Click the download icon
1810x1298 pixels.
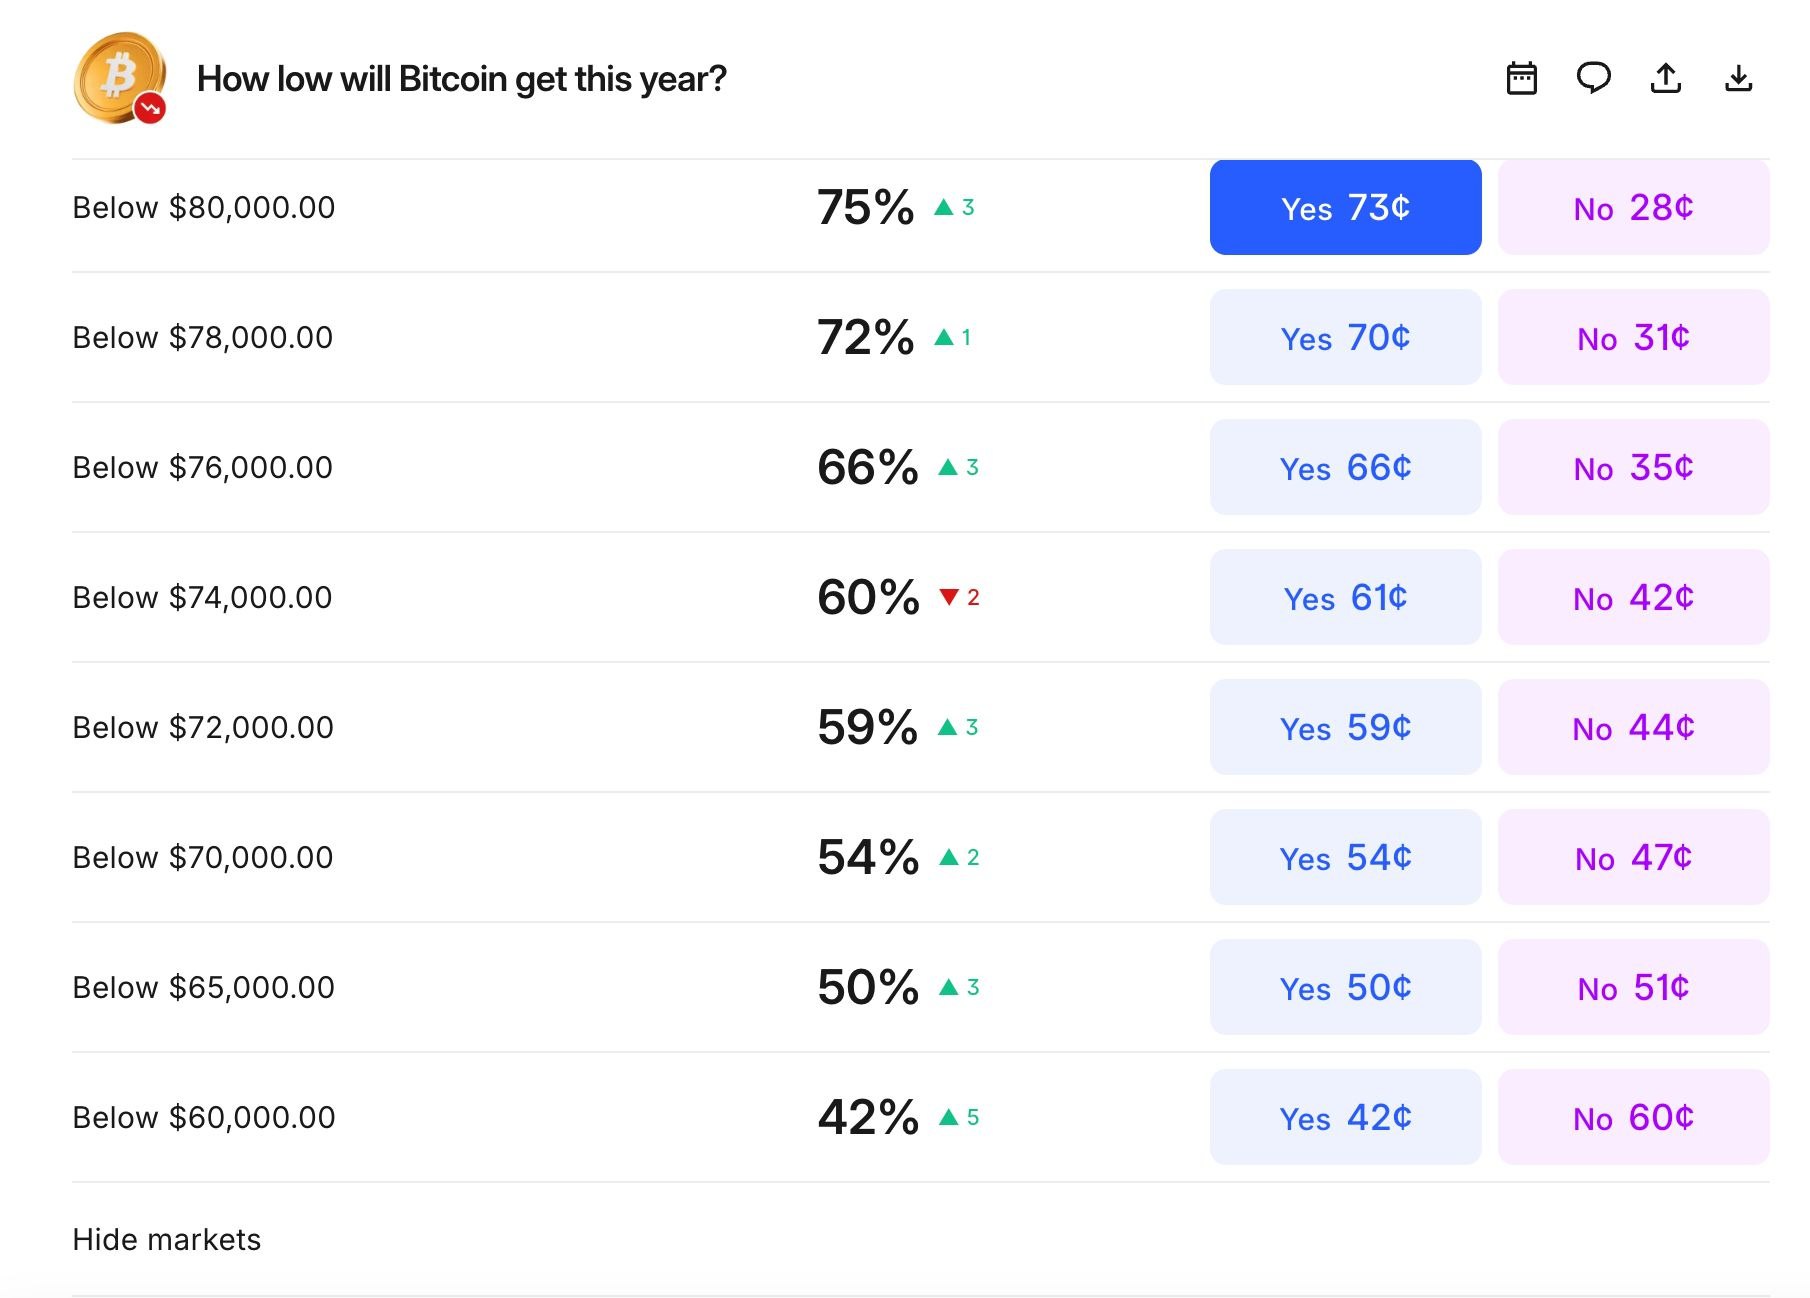(1739, 78)
